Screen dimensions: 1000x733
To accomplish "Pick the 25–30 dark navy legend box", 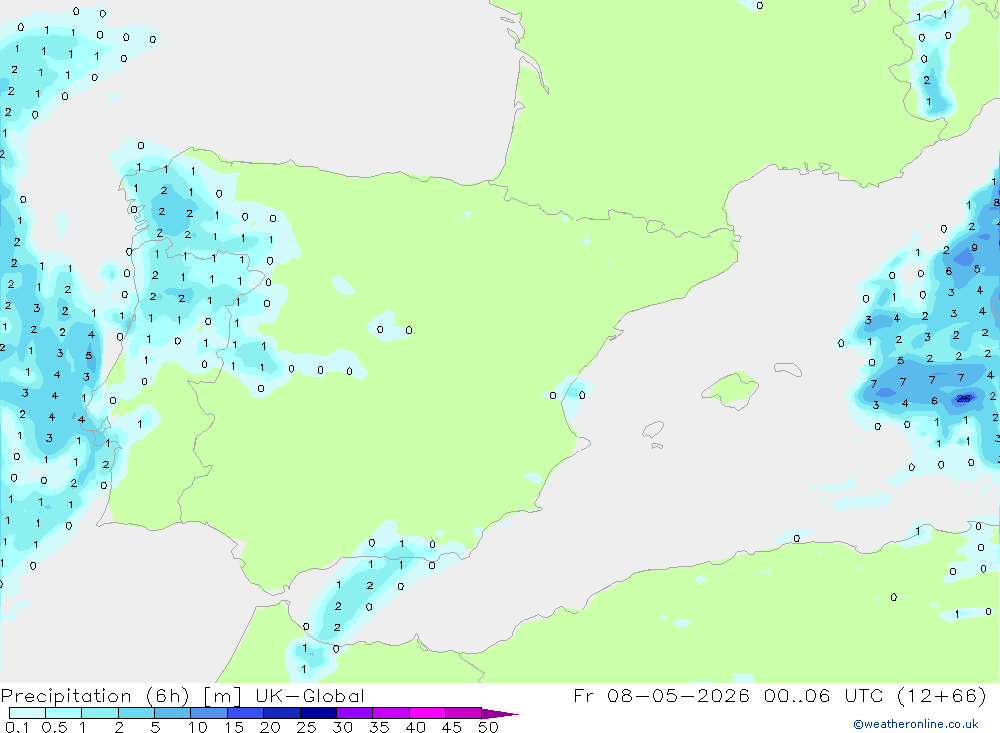I will pyautogui.click(x=318, y=713).
